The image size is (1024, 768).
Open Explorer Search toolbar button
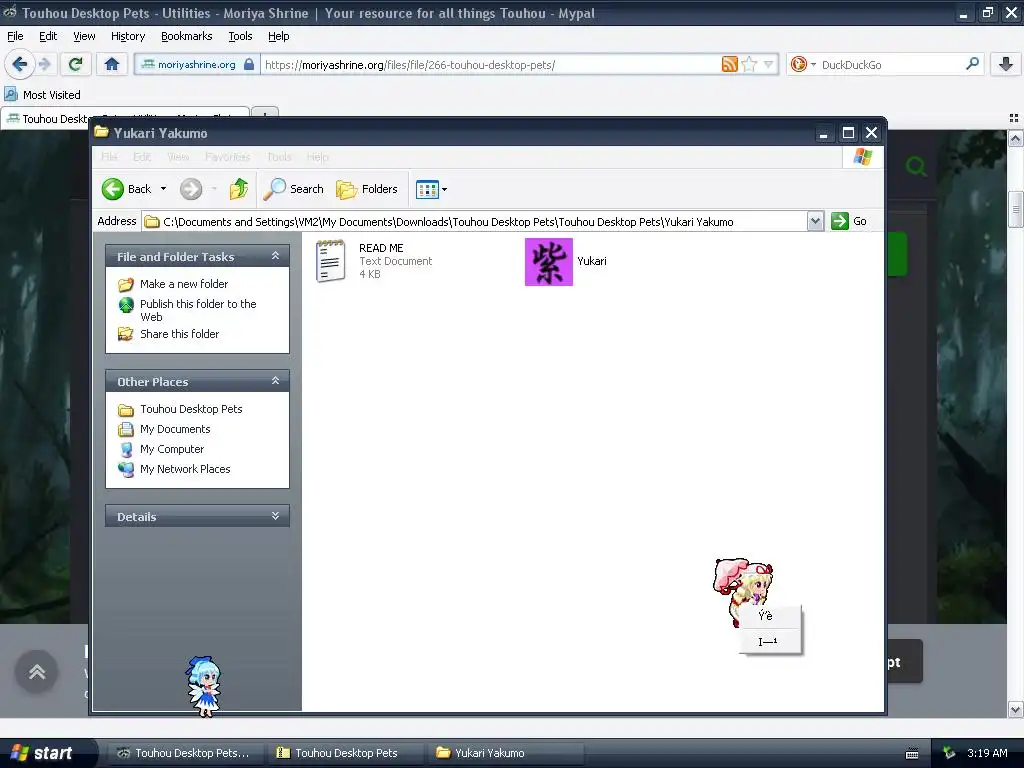[293, 189]
